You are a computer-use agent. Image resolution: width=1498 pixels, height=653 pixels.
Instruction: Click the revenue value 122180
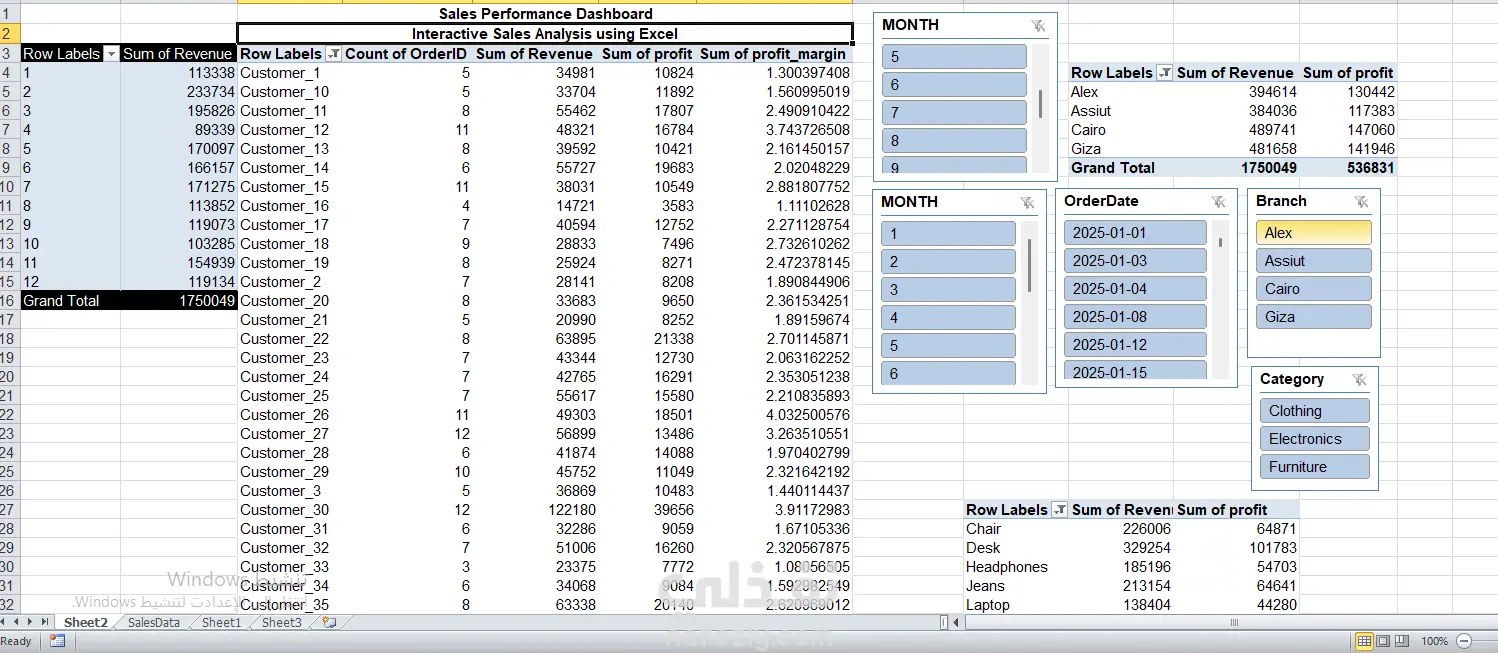point(569,510)
